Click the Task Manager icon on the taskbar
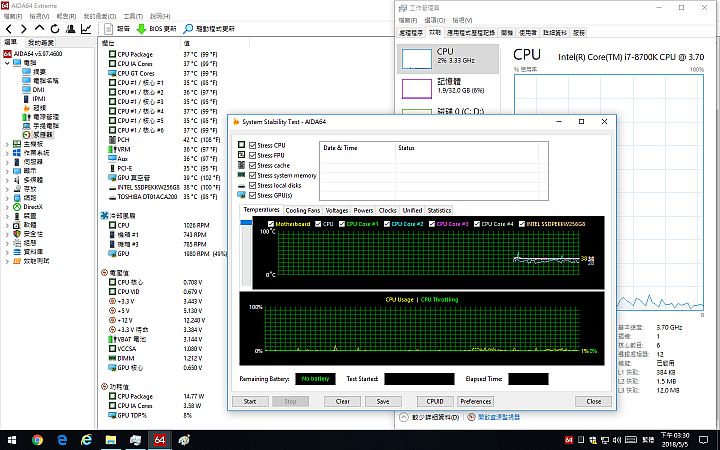The width and height of the screenshot is (720, 450). pos(135,440)
